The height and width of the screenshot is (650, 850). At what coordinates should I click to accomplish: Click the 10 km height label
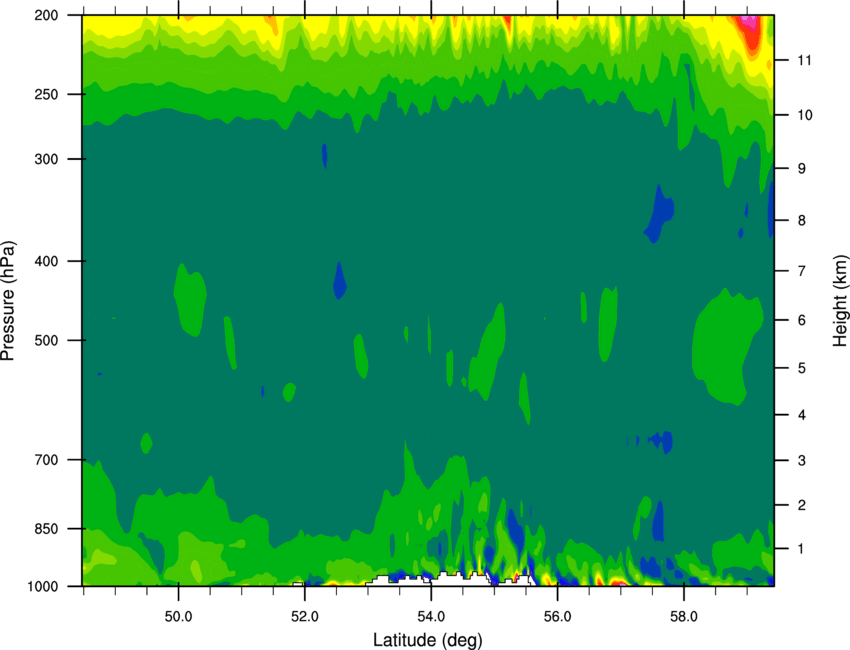pyautogui.click(x=804, y=115)
